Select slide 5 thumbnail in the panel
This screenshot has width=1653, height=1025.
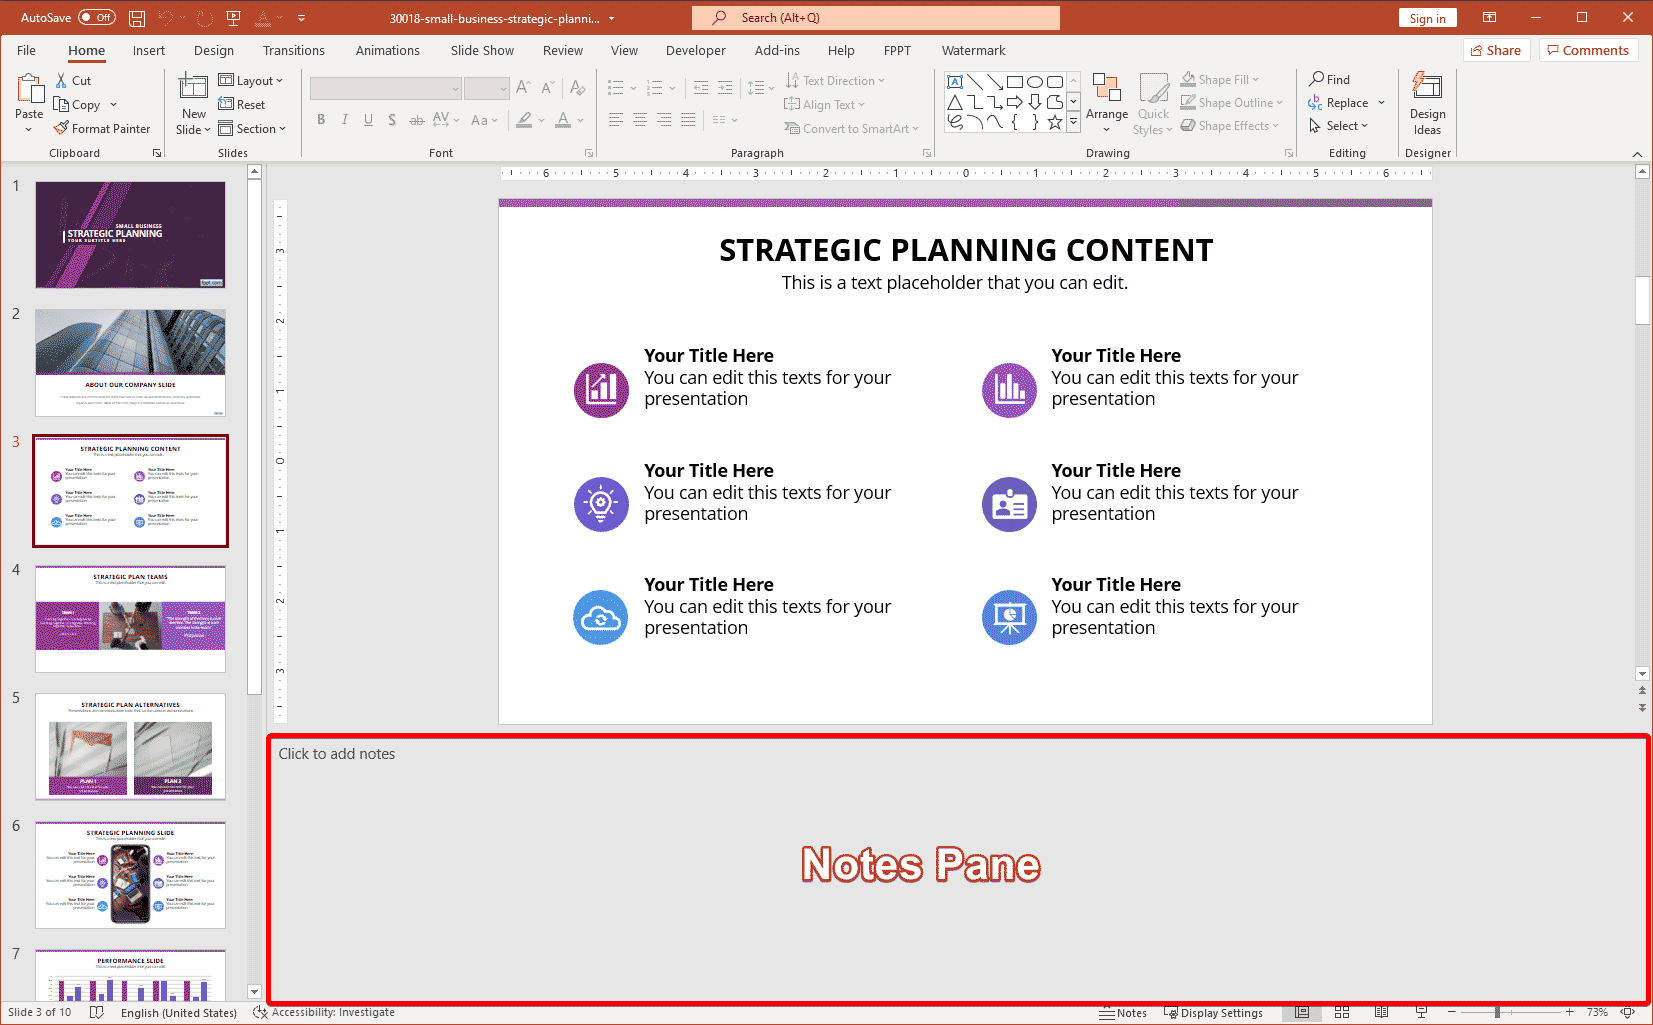pos(130,746)
